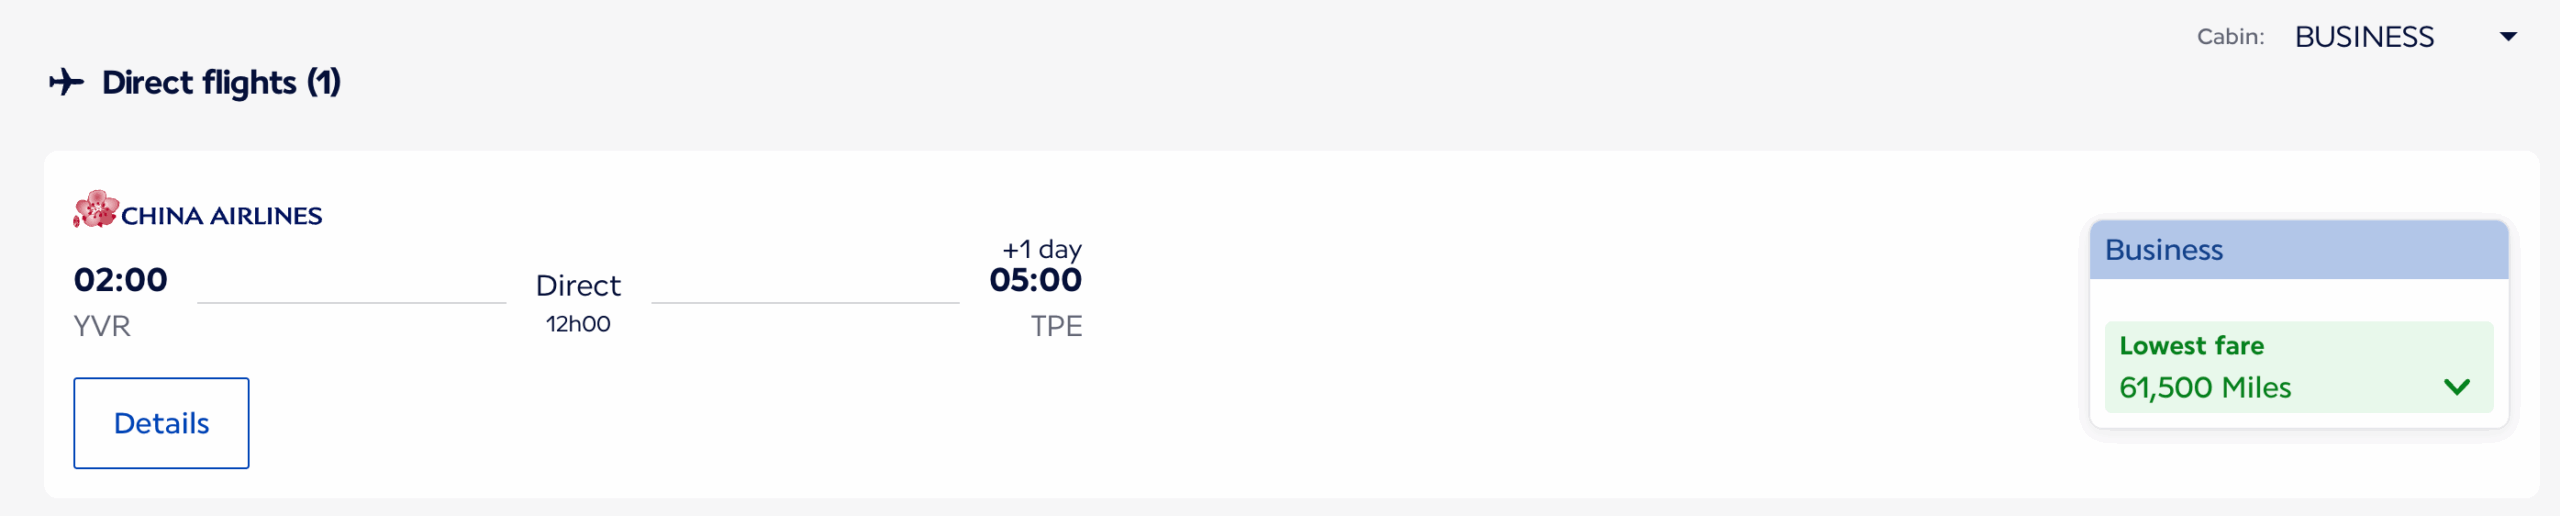
Task: Select the BUSINESS cabin combo box value
Action: click(x=2363, y=37)
